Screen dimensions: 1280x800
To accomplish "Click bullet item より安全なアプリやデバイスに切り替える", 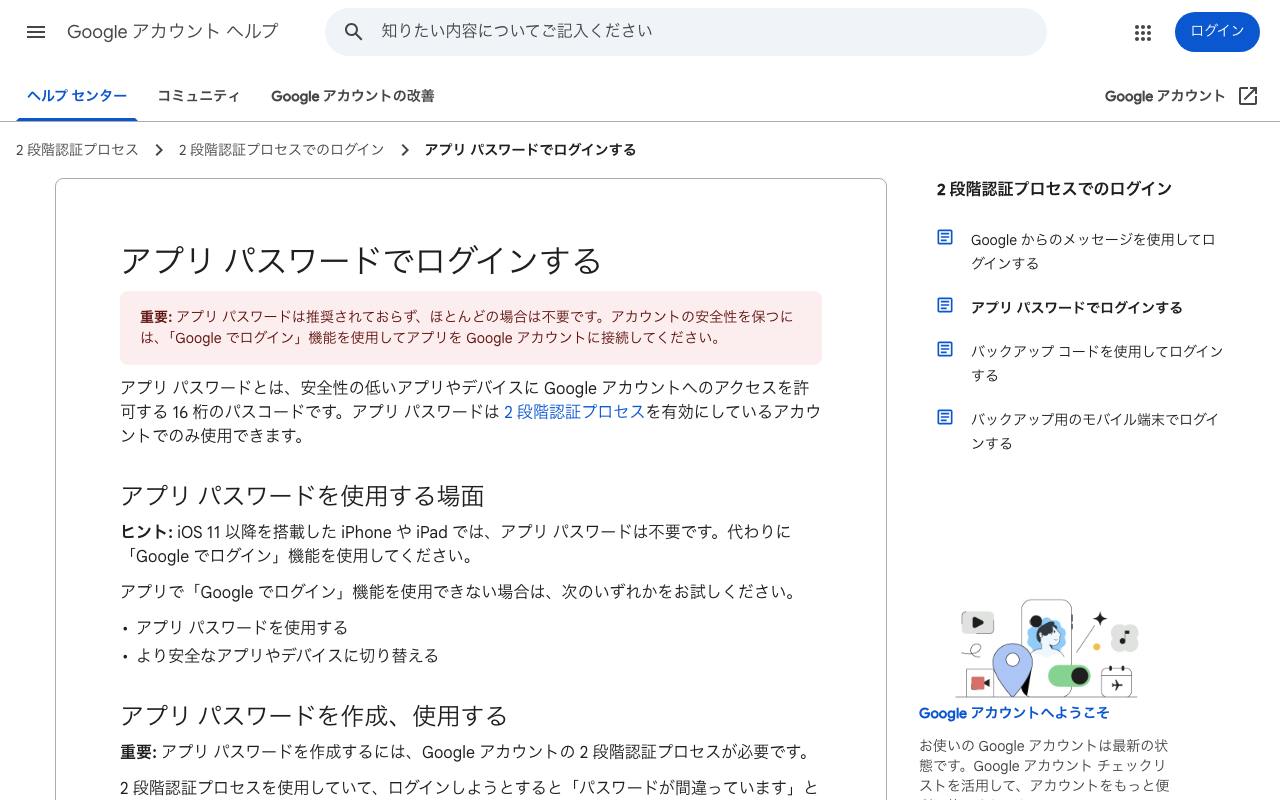I will click(287, 656).
